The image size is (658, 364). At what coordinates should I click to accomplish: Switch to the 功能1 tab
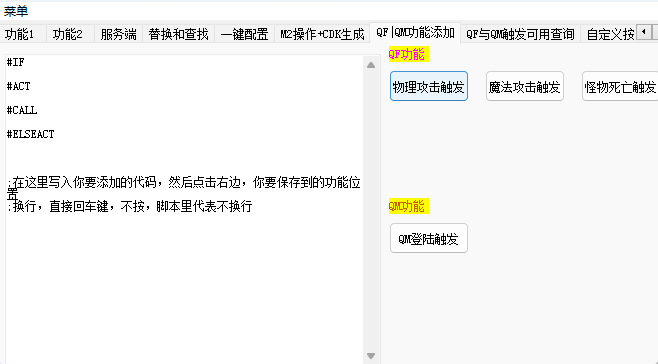coord(20,34)
